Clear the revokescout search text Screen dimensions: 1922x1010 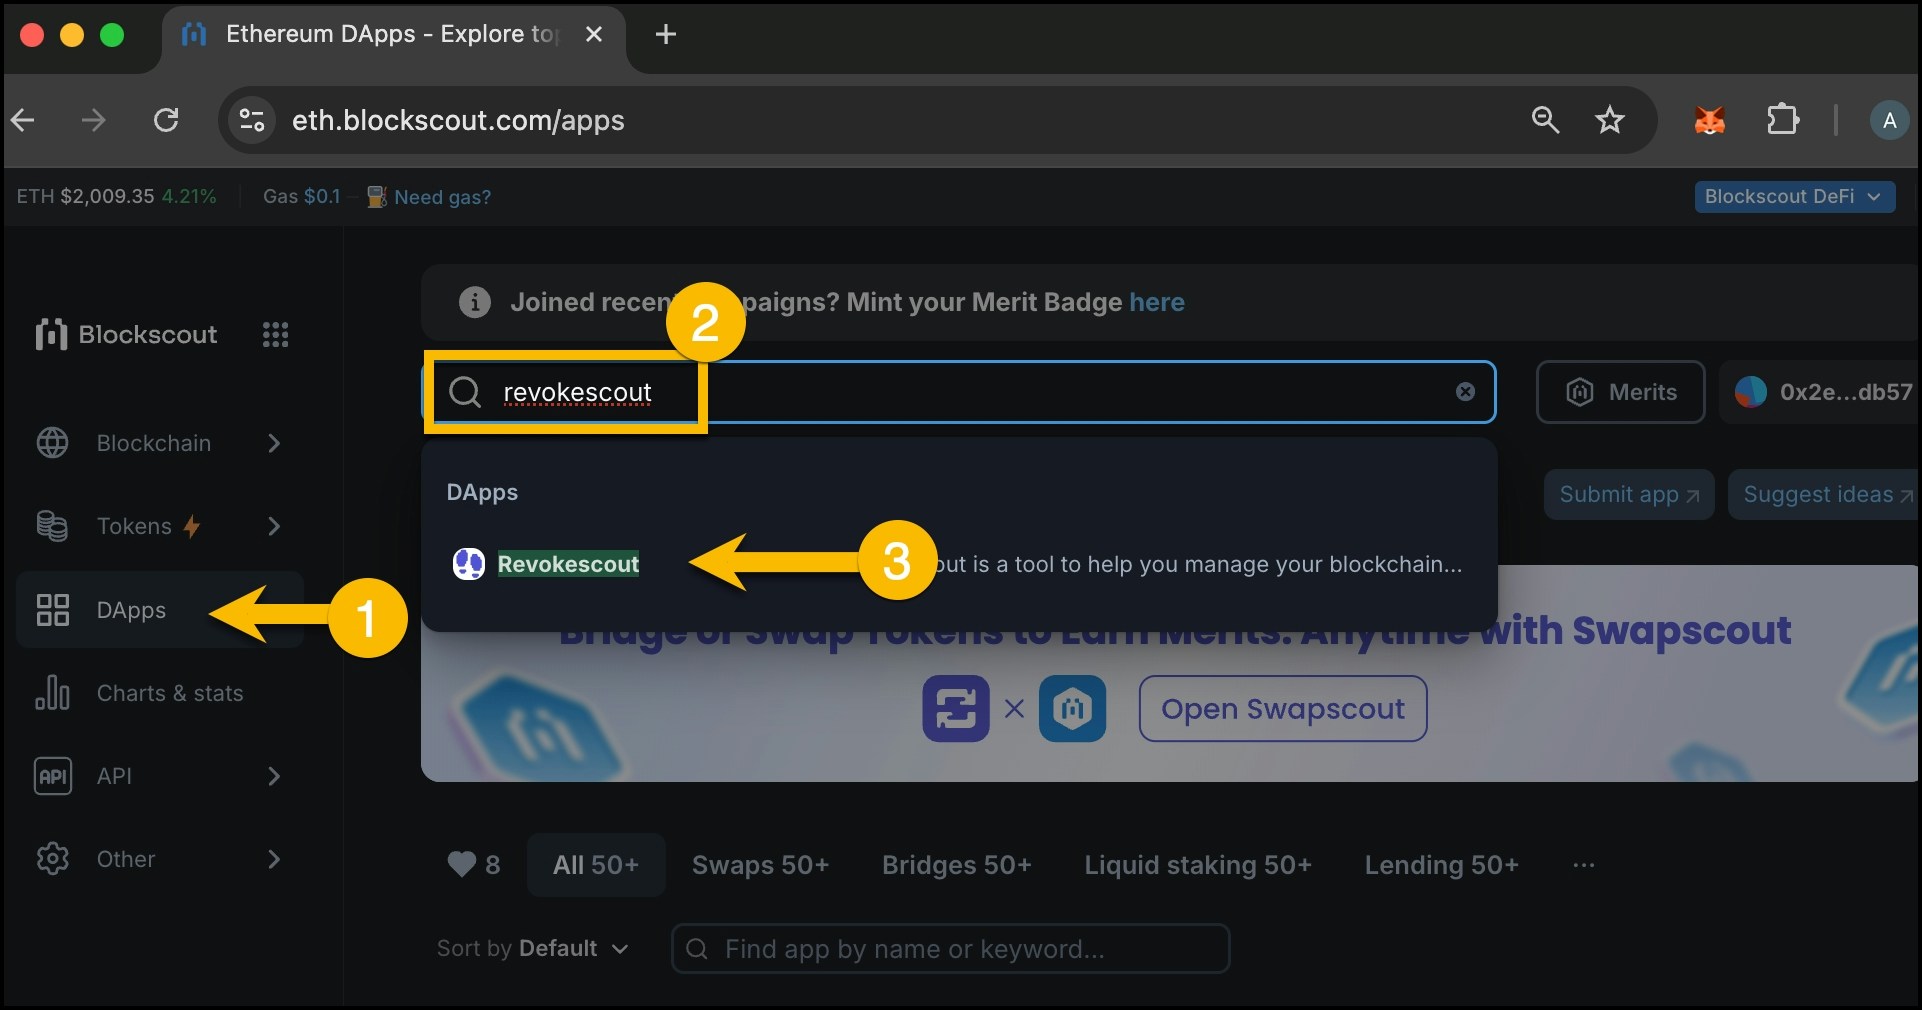[1465, 392]
